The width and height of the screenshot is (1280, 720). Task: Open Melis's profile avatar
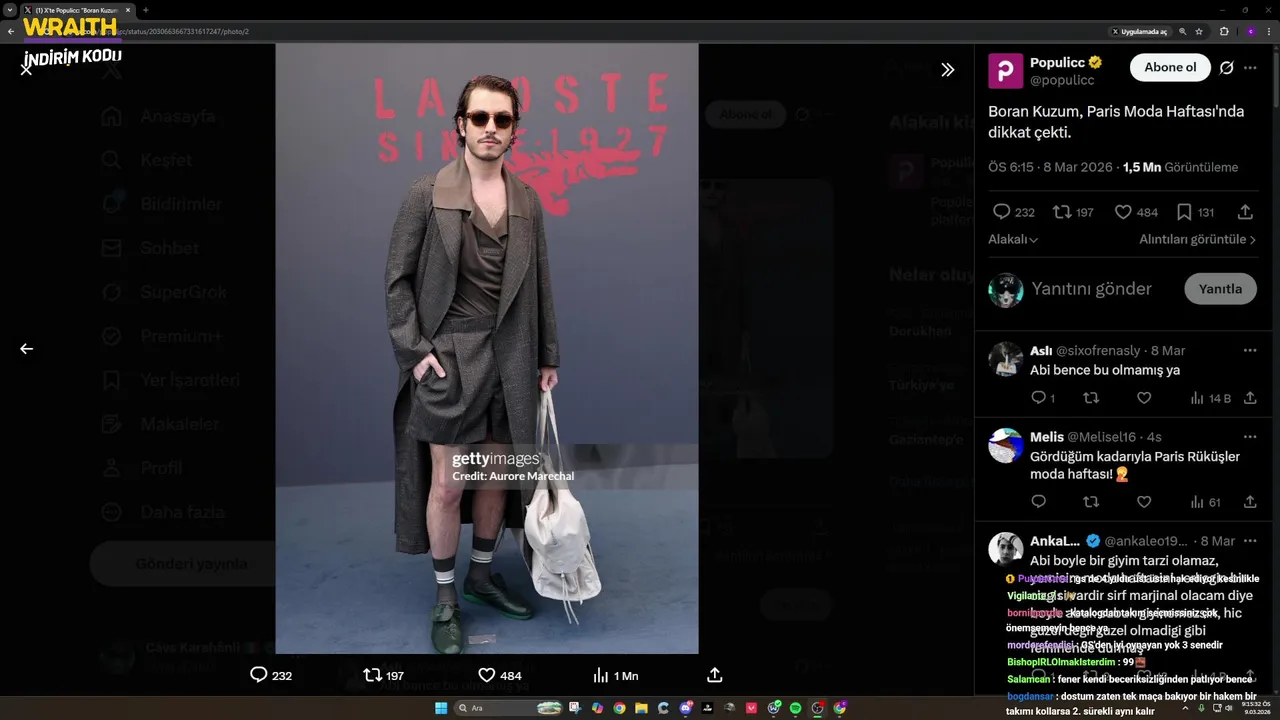tap(1005, 445)
